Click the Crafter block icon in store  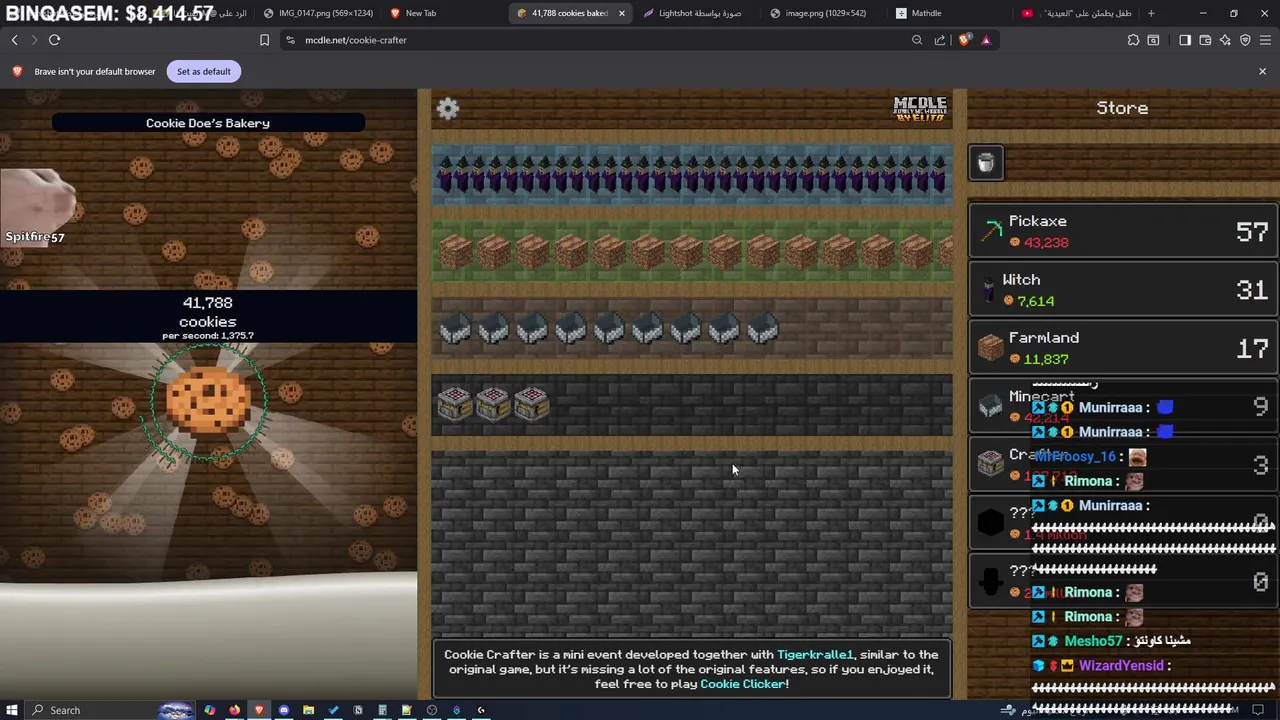(990, 464)
